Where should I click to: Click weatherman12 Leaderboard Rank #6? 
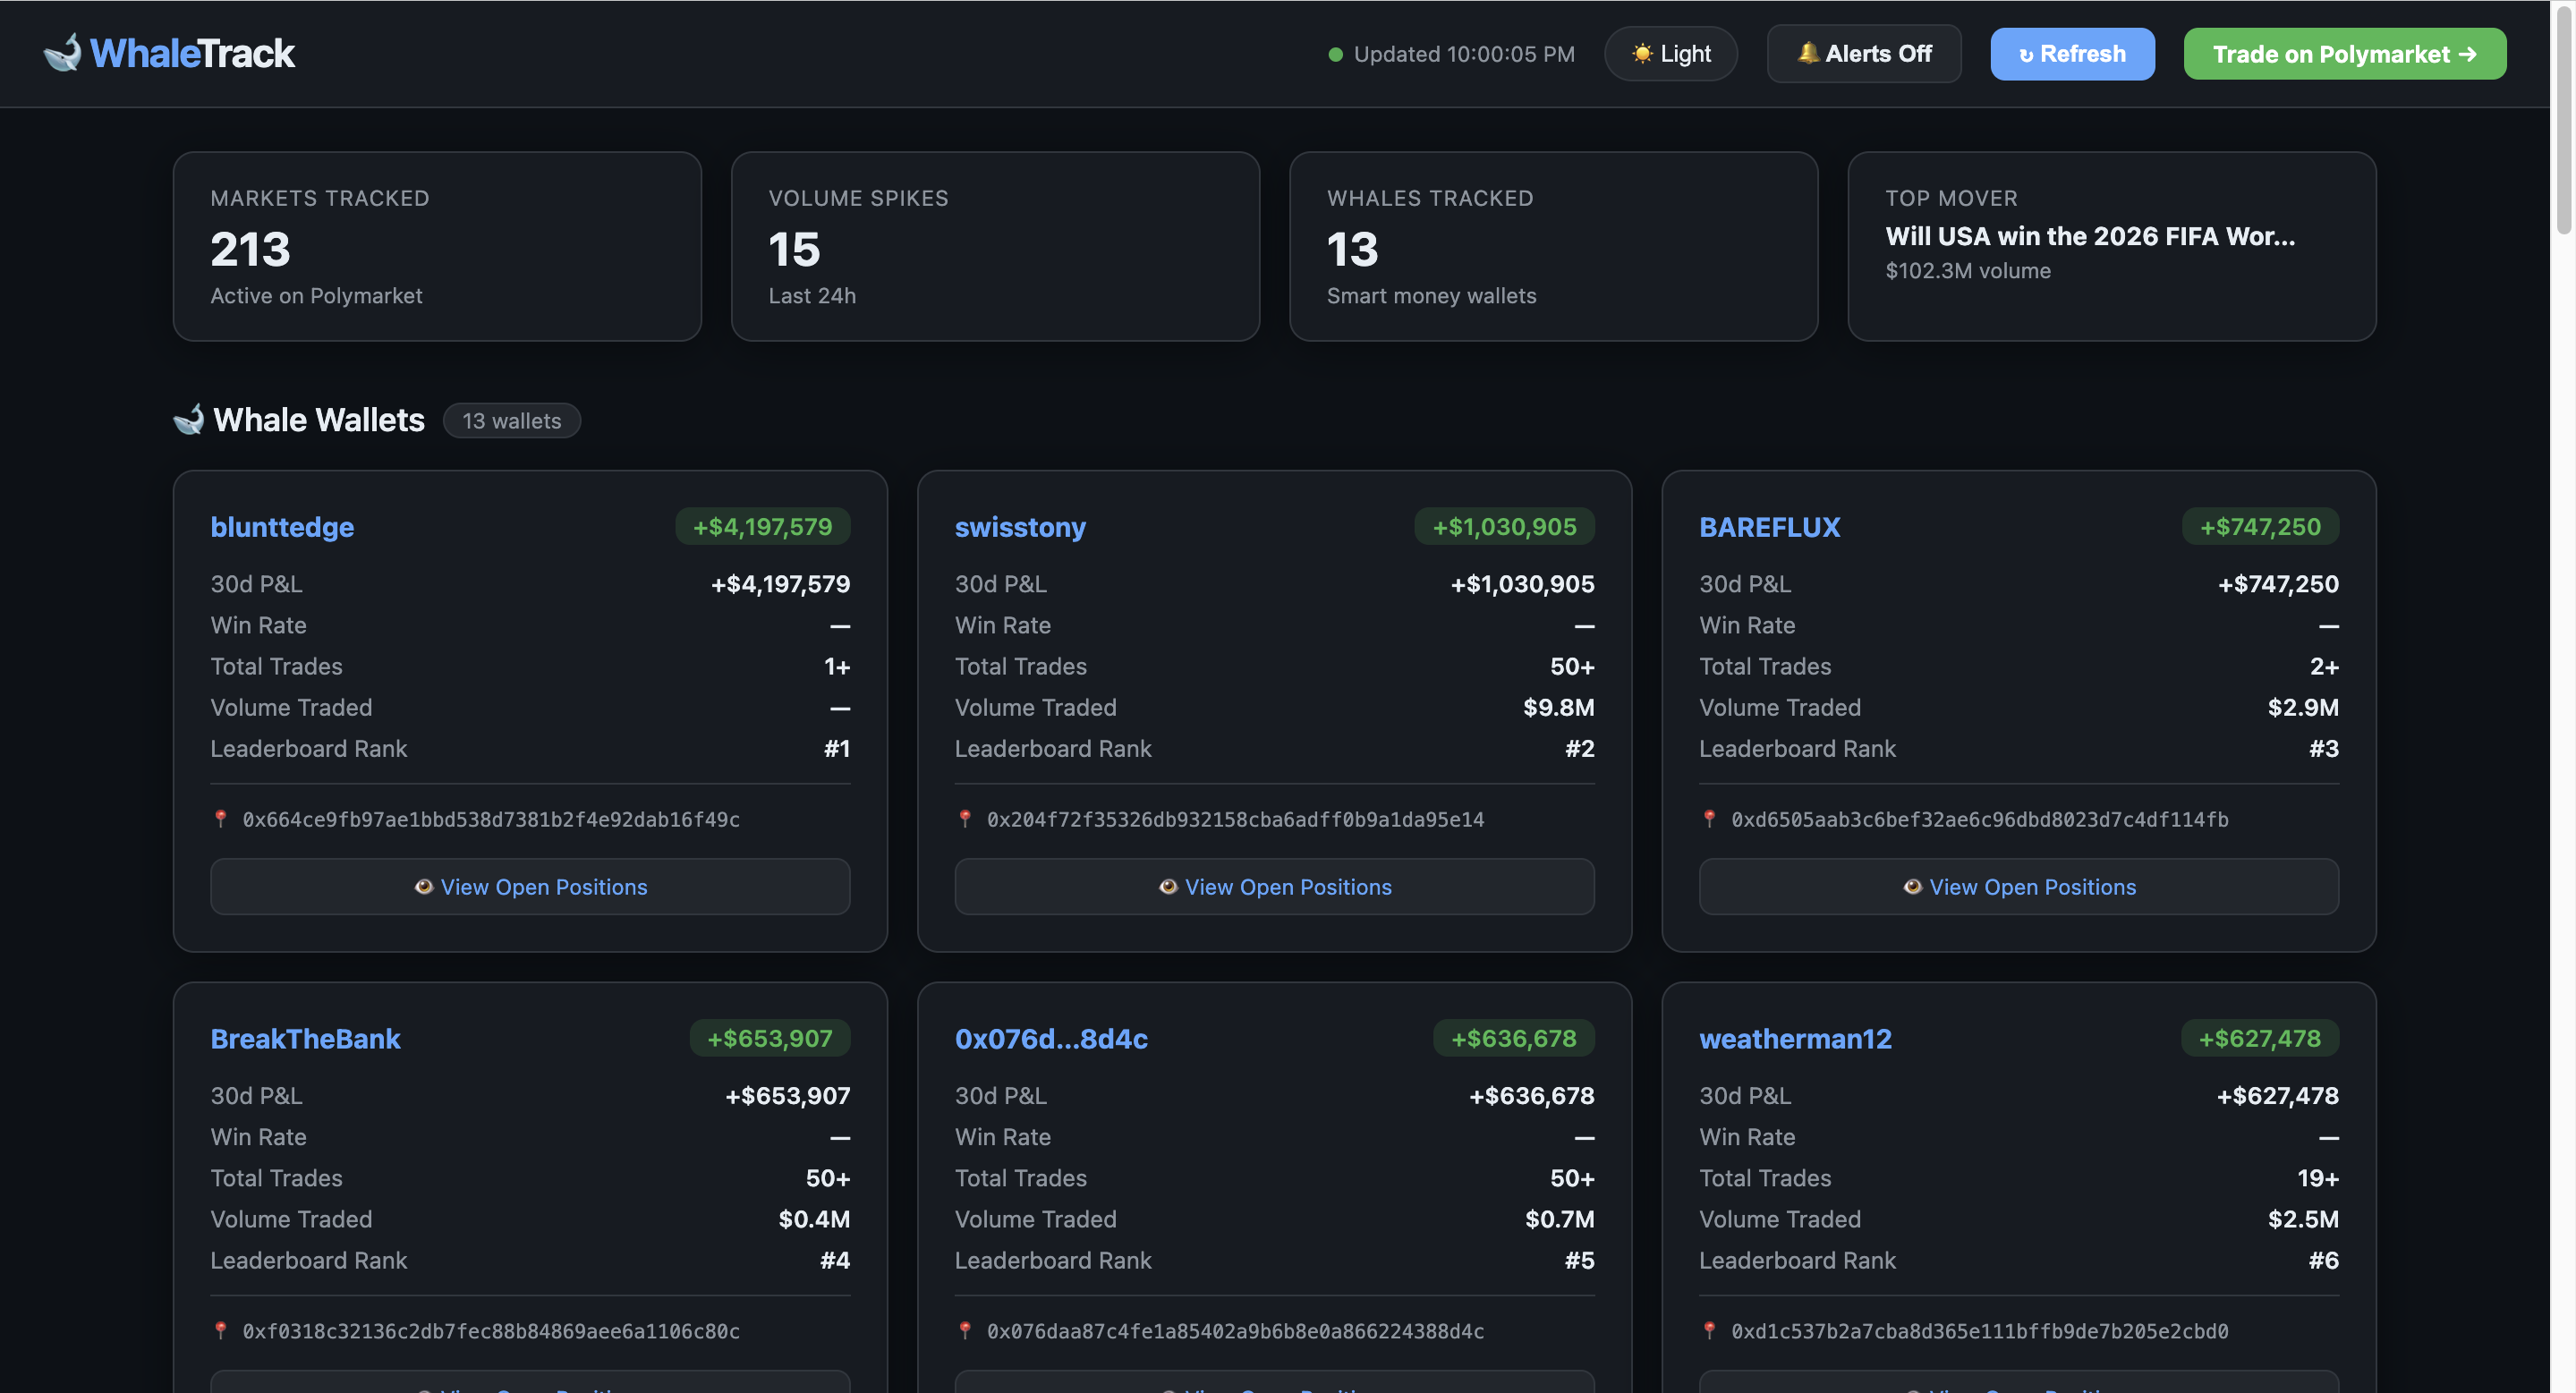2323,1260
